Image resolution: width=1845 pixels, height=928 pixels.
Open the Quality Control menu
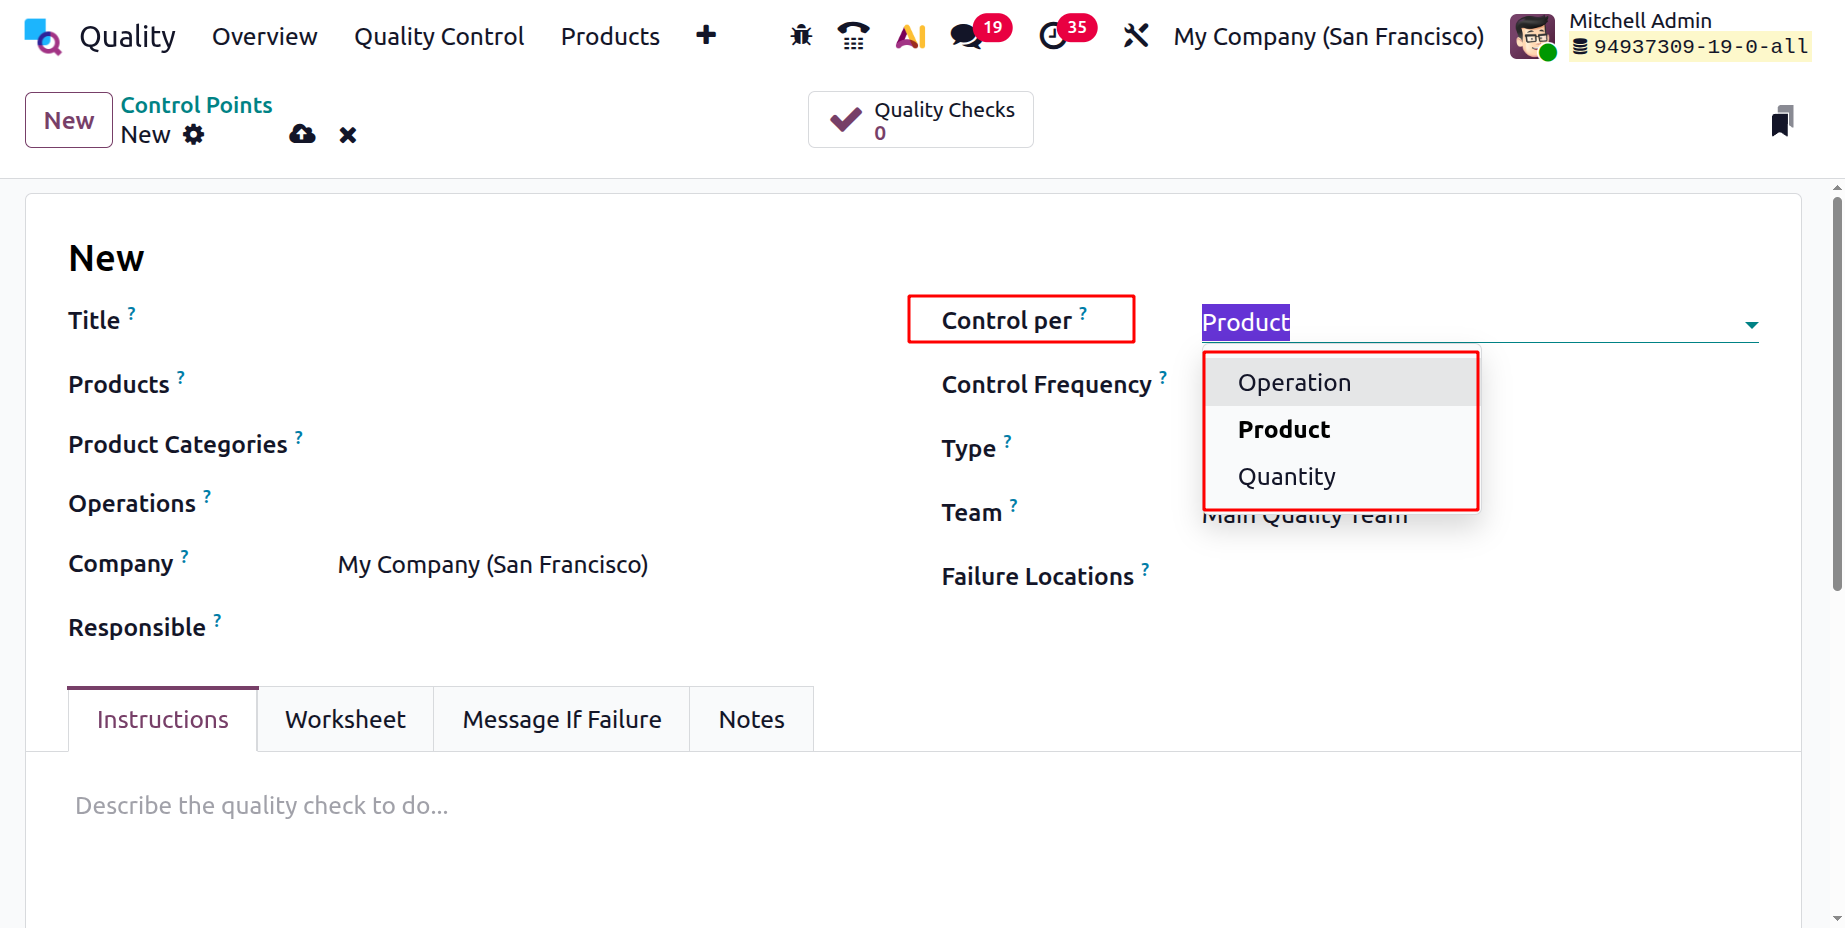tap(438, 36)
